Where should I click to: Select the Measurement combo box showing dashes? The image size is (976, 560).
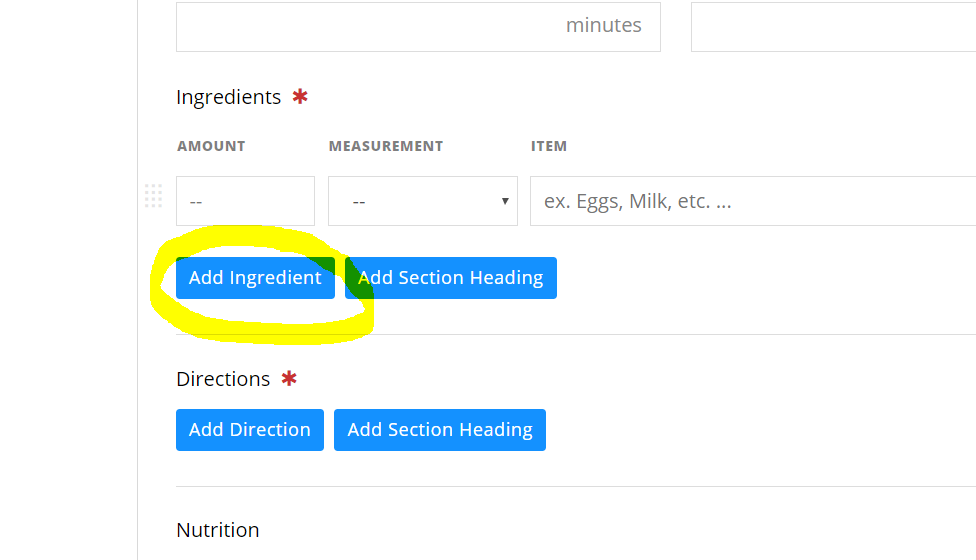pos(423,201)
